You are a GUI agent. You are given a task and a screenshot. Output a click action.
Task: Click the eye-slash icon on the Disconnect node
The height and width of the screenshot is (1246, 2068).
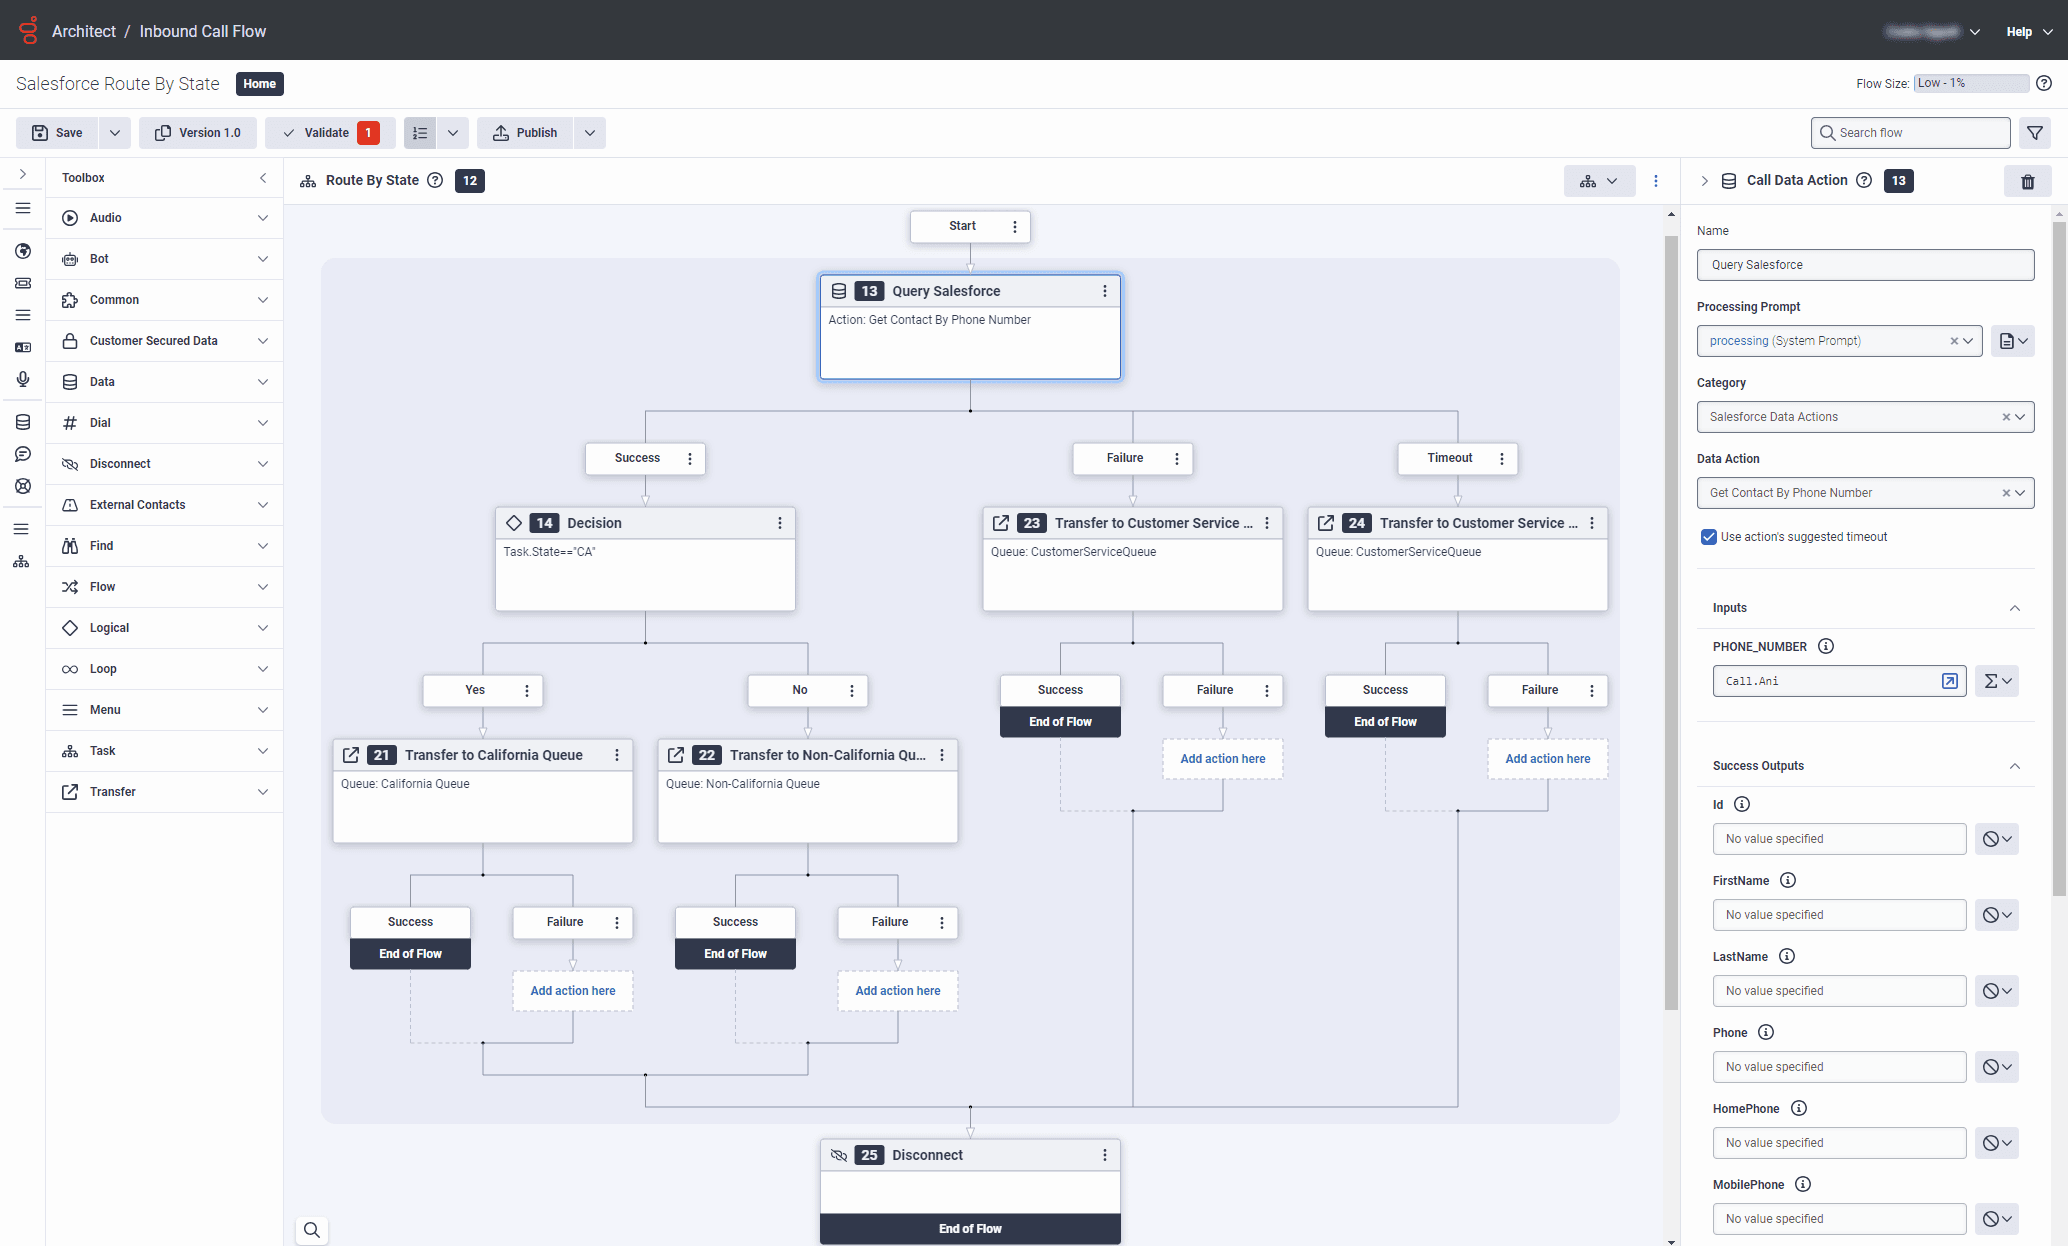point(839,1155)
